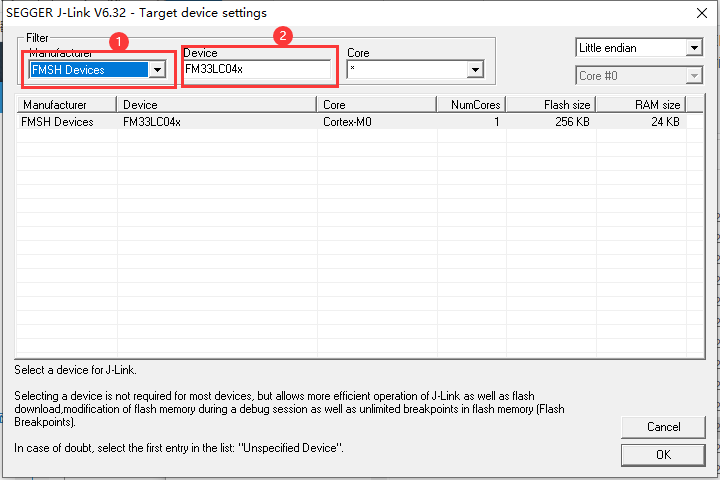
Task: Click the 256 KB flash size cell
Action: tap(572, 122)
